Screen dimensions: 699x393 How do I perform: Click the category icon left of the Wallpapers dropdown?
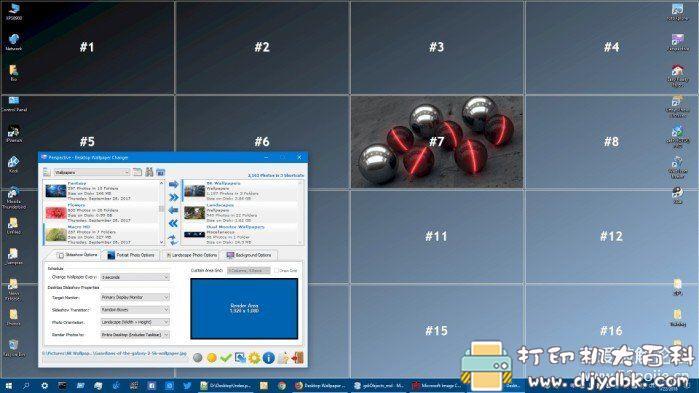pos(47,172)
